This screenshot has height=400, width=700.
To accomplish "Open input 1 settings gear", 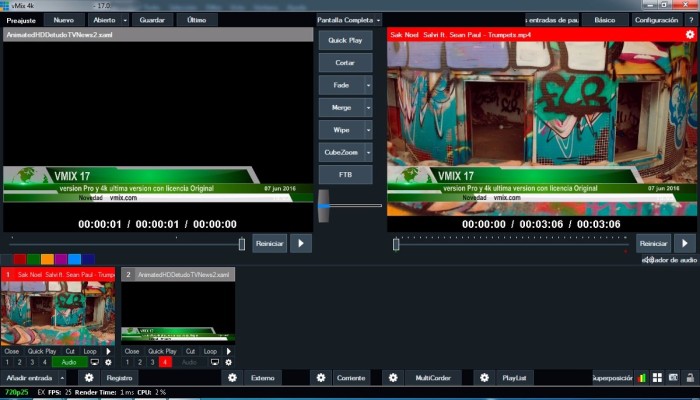I will (108, 362).
